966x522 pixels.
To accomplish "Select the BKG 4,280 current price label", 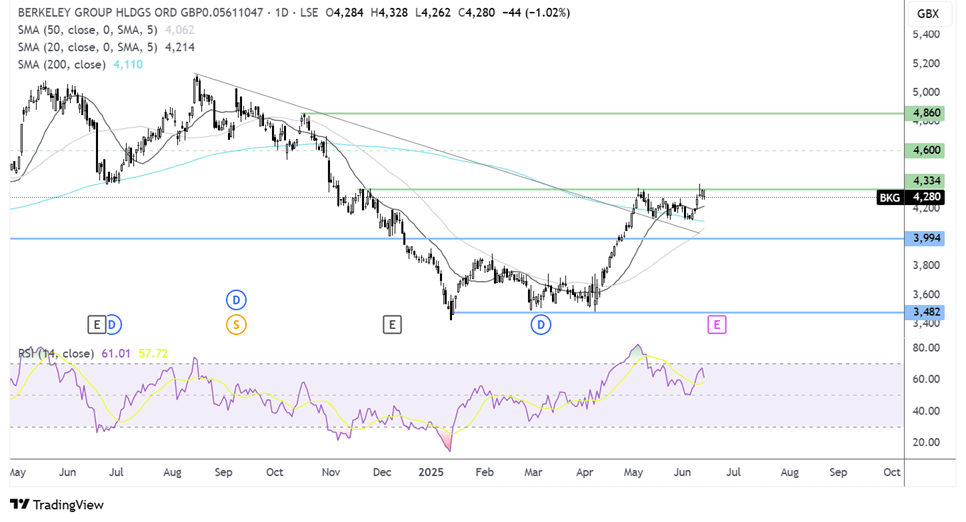I will pyautogui.click(x=911, y=197).
